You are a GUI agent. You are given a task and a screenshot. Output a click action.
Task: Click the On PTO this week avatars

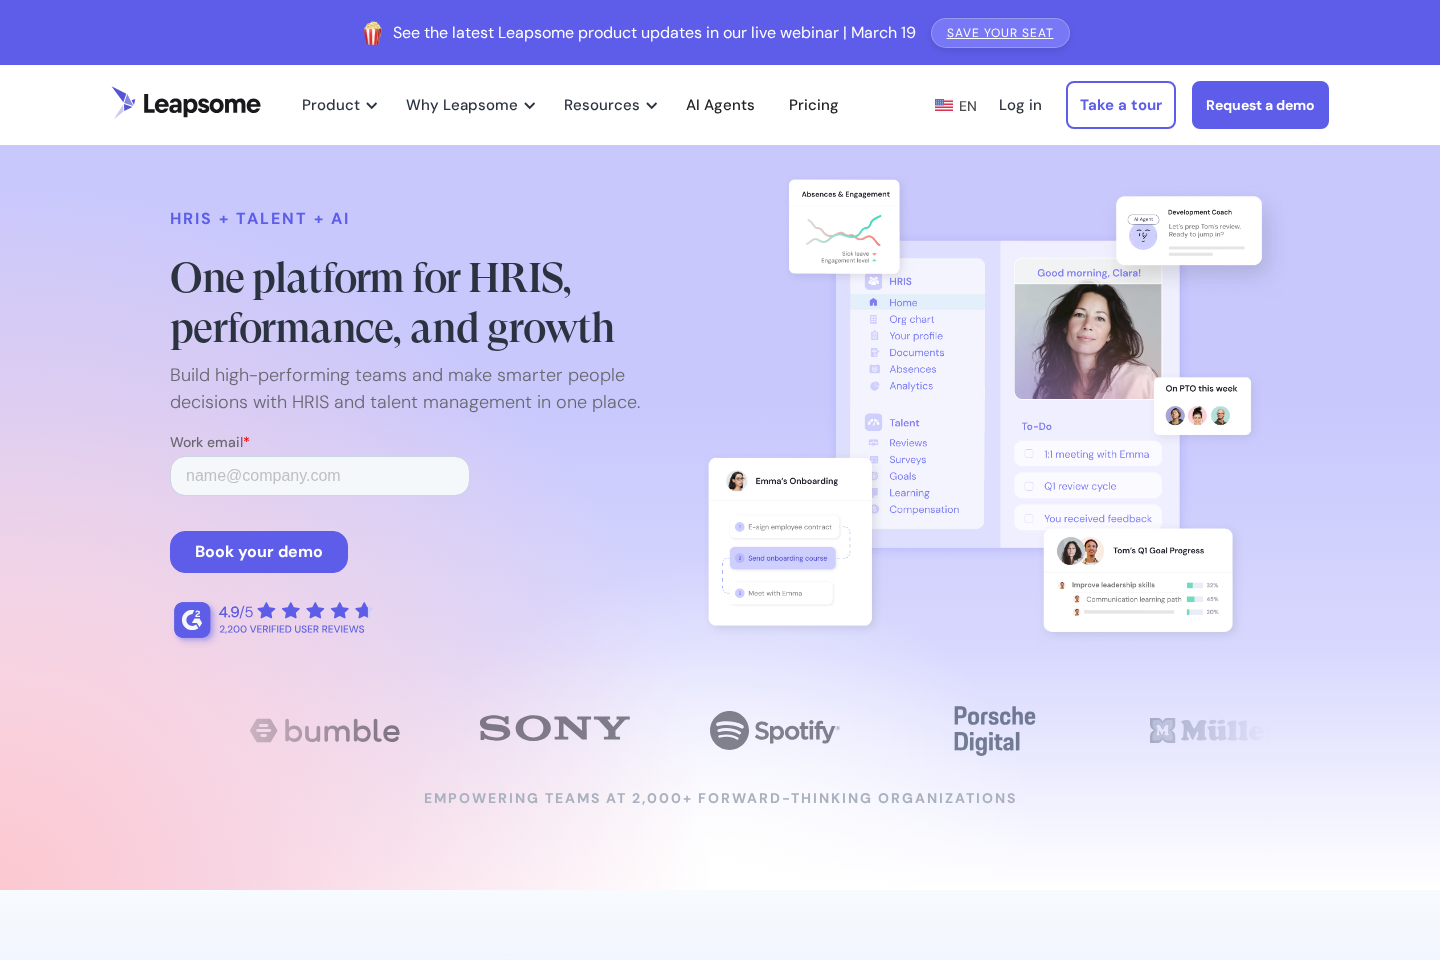click(1198, 415)
